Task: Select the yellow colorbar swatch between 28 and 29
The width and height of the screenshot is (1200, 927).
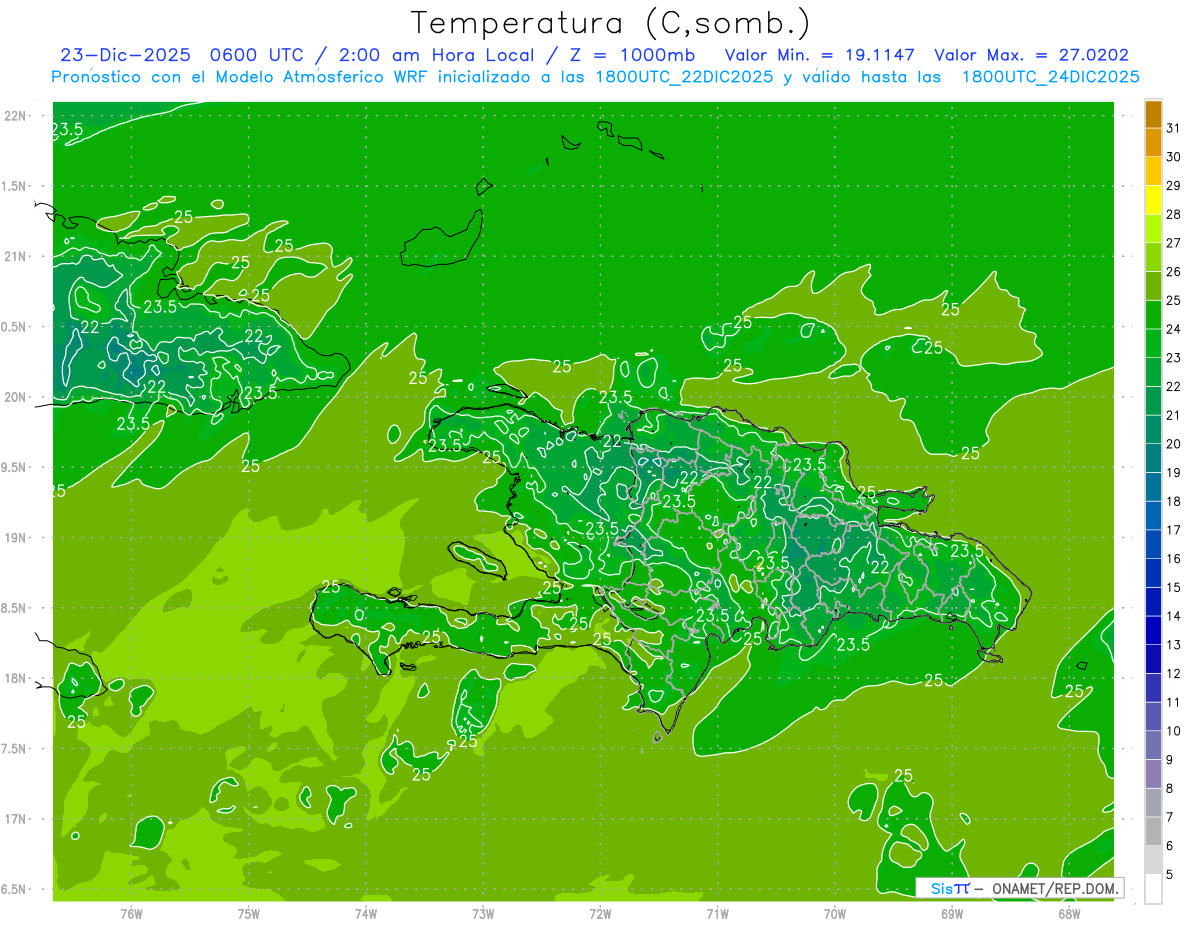Action: (1153, 200)
